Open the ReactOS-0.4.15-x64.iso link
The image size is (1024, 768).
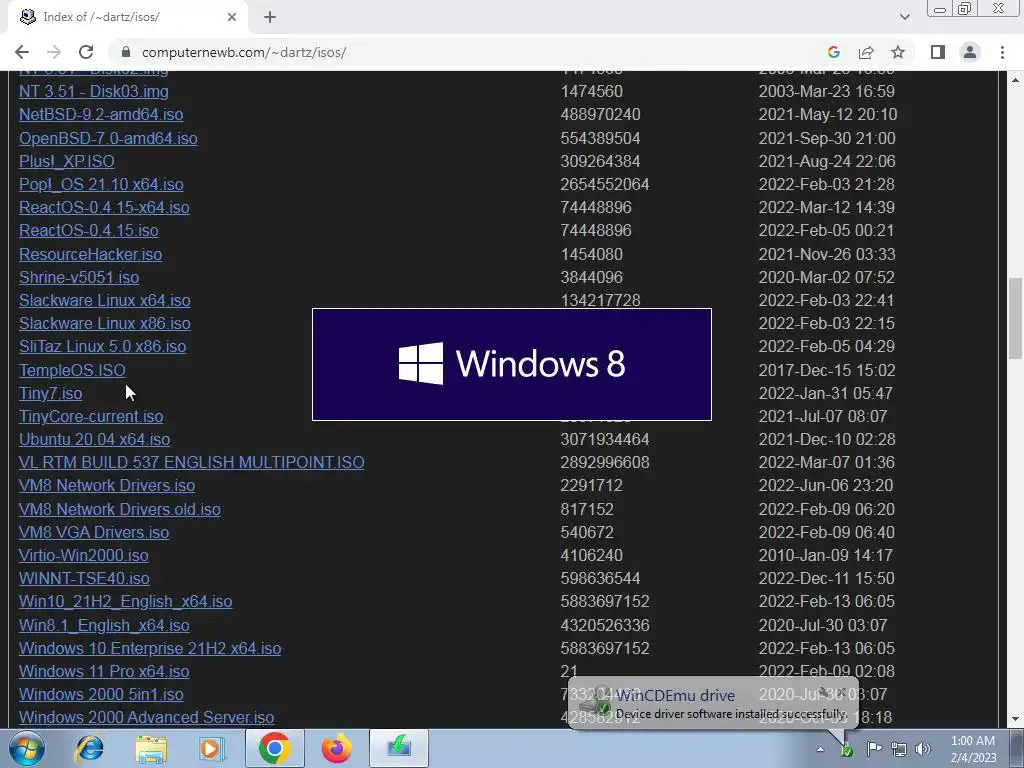104,207
